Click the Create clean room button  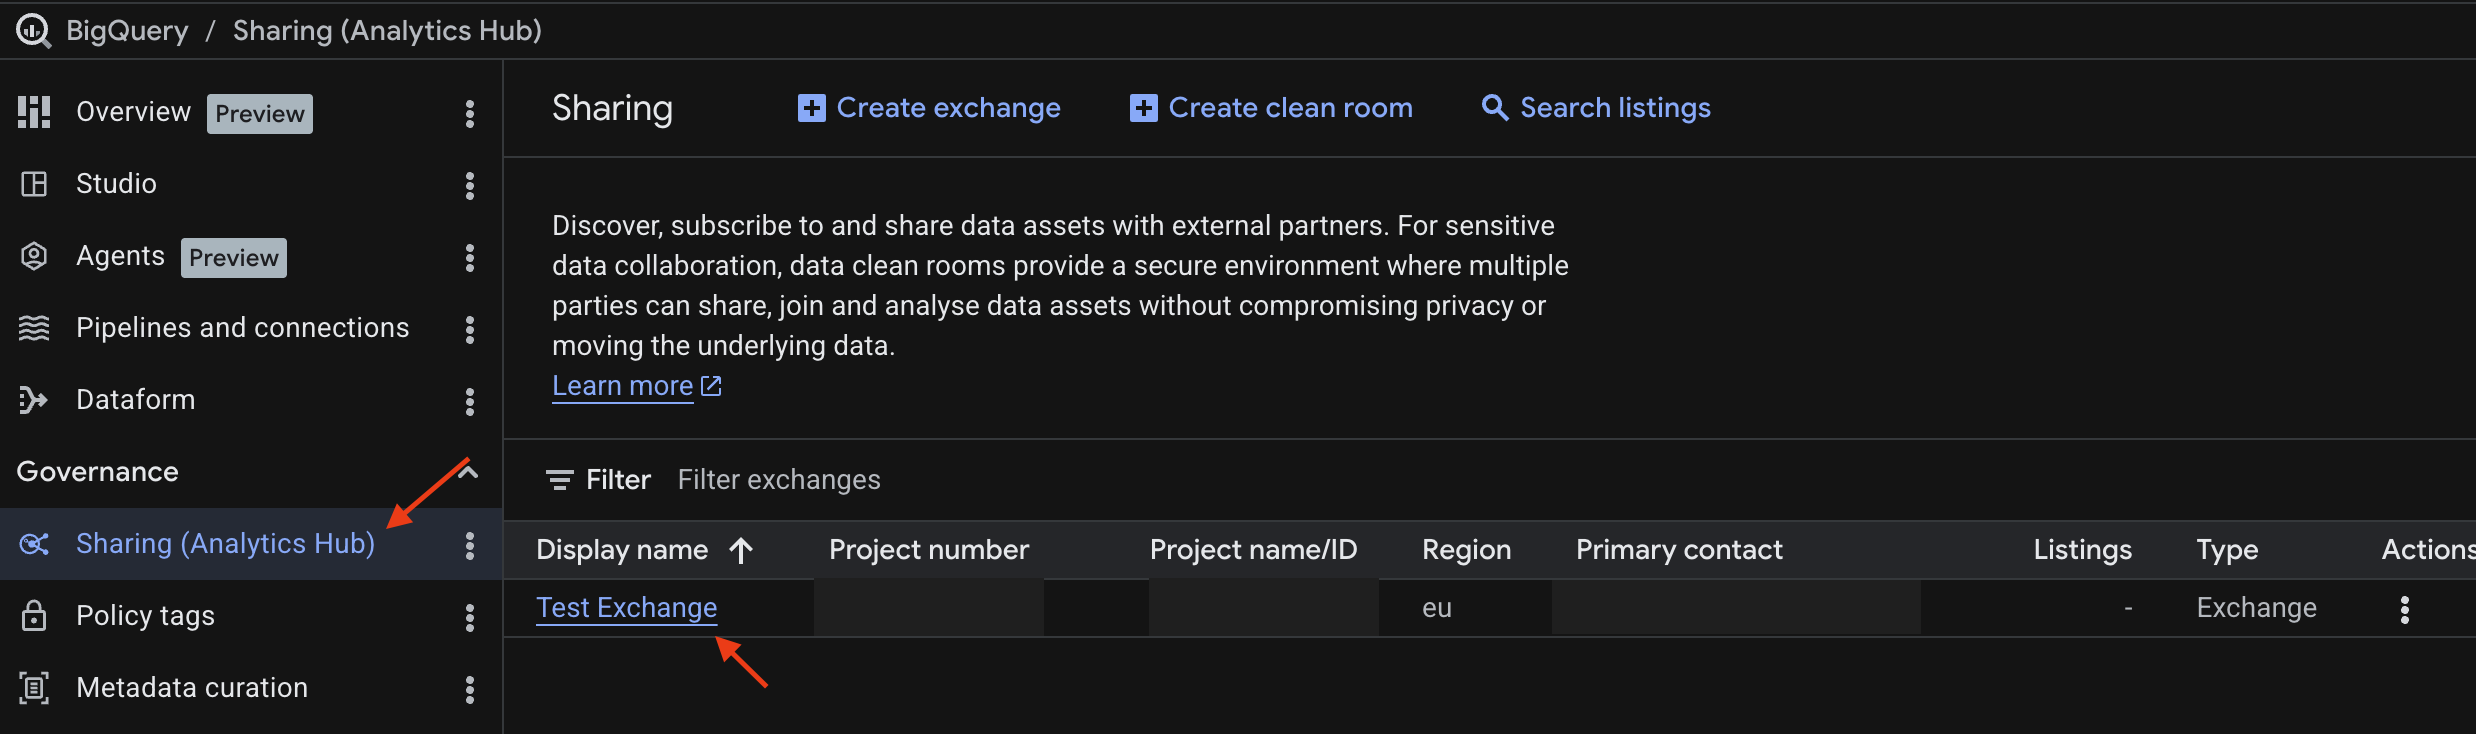pos(1271,108)
